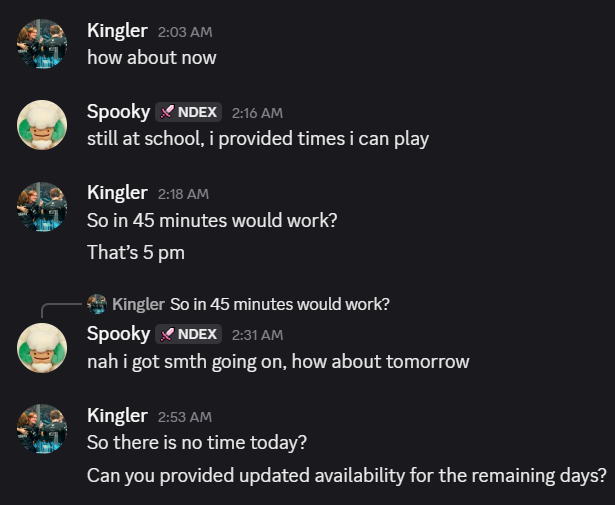This screenshot has height=505, width=615.
Task: Open the Spooky username at 2:31 AM
Action: click(x=118, y=334)
